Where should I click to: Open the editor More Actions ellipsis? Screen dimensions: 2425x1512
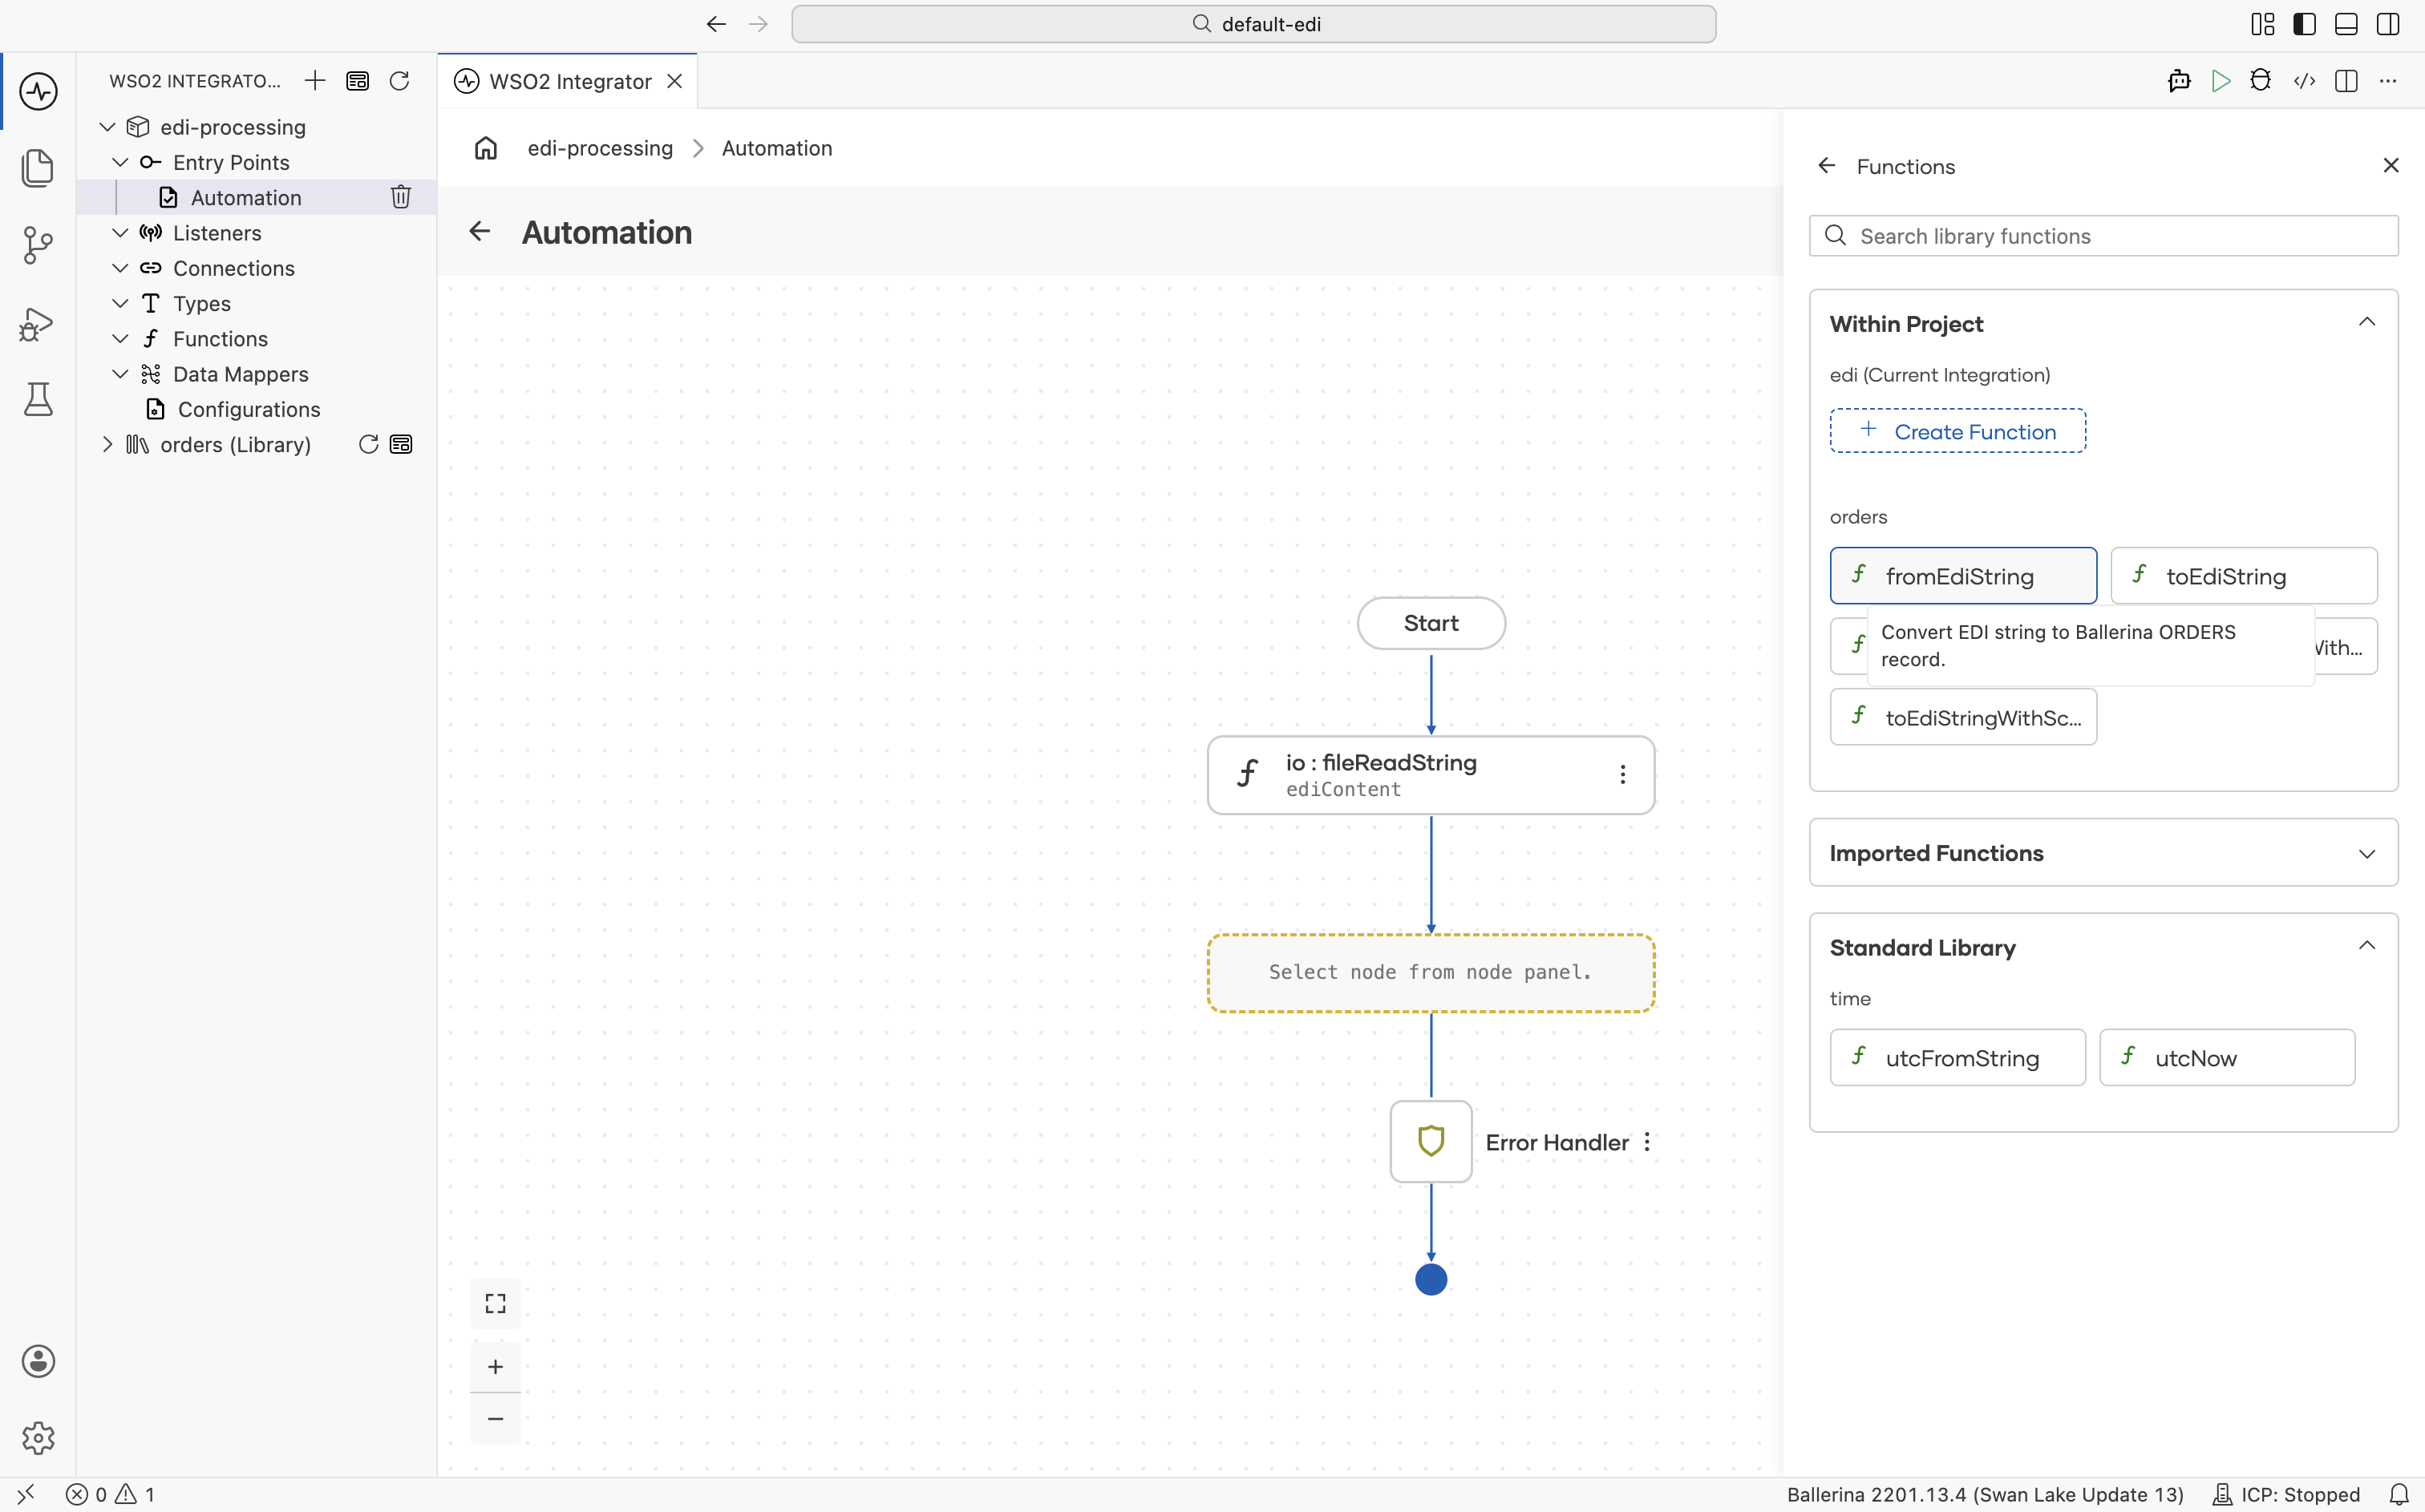coord(2388,81)
